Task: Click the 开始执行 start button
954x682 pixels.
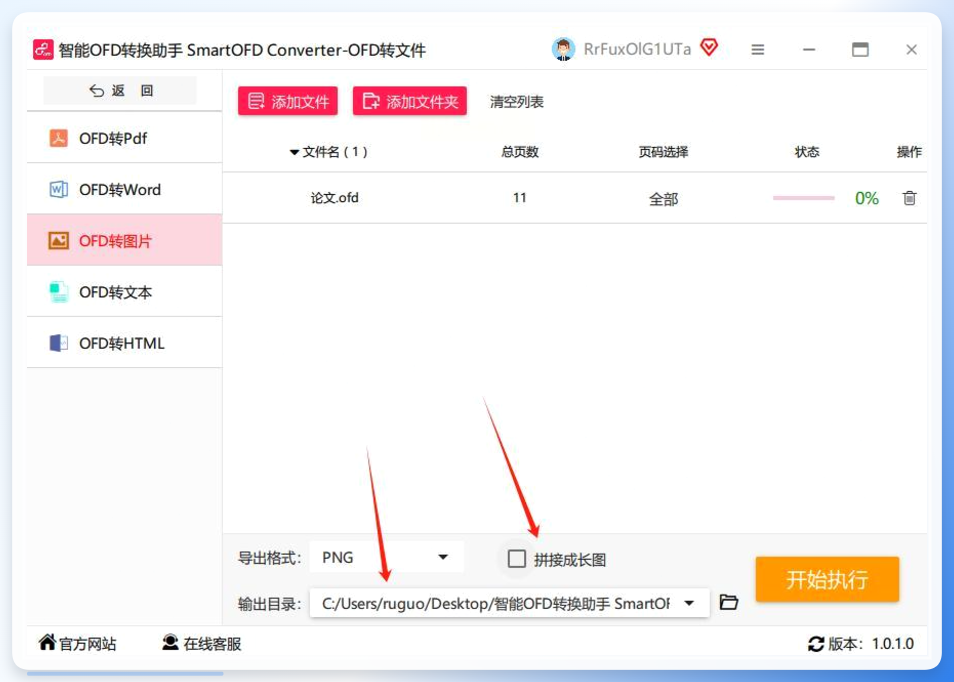Action: click(x=827, y=579)
